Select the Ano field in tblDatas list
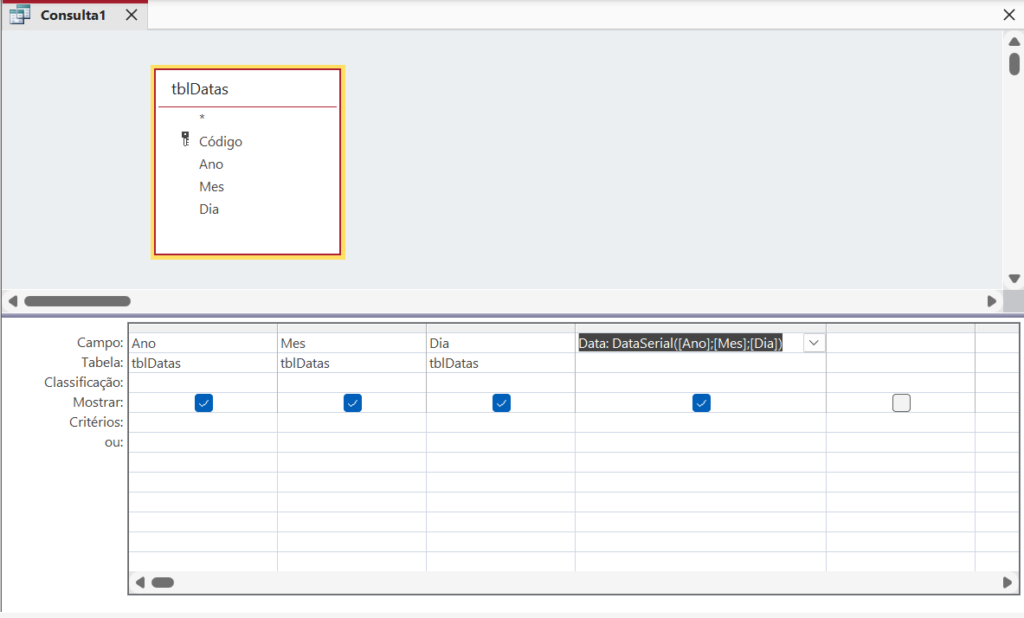This screenshot has width=1024, height=618. [x=211, y=164]
